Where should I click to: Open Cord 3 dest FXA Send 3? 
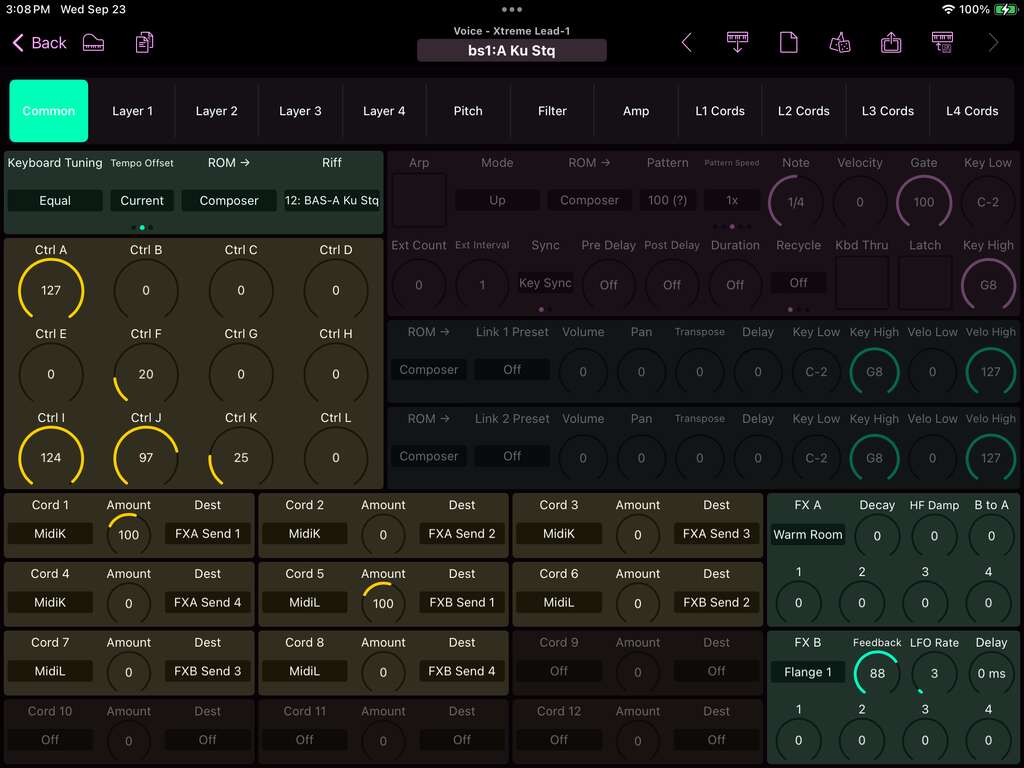(716, 534)
